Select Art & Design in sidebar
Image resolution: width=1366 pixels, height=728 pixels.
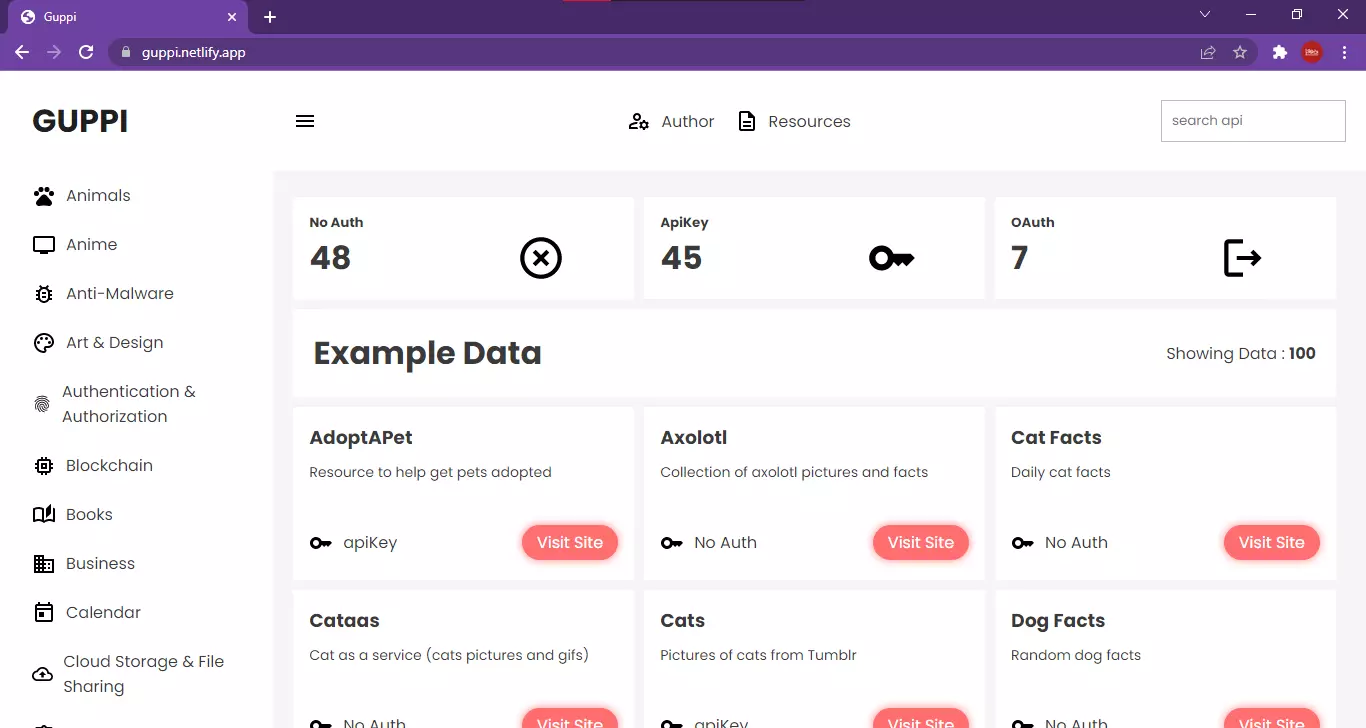[114, 343]
